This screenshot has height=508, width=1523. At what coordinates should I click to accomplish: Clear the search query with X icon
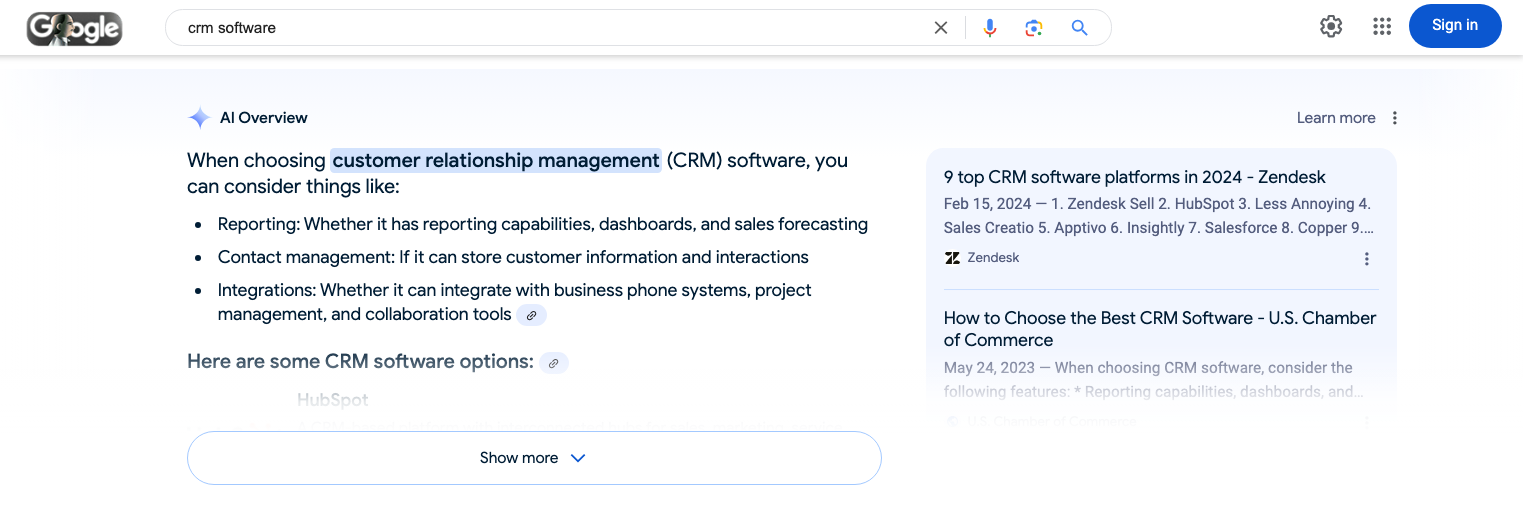[x=941, y=28]
